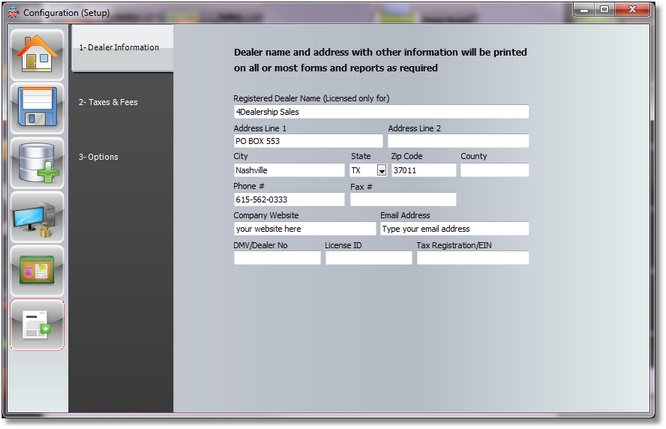Open the database with green plus icon

pos(37,163)
